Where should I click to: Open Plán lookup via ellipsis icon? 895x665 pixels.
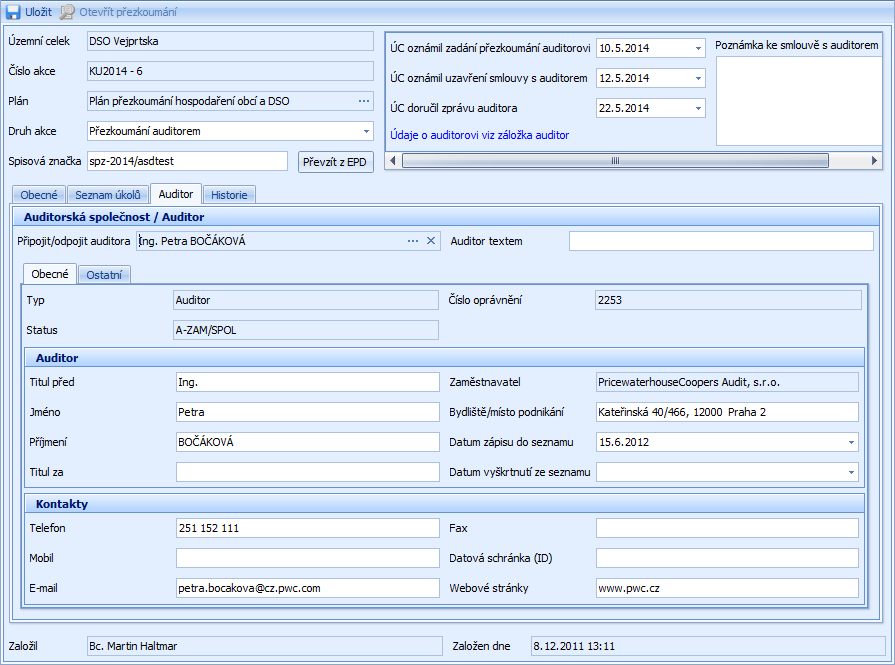[x=364, y=101]
